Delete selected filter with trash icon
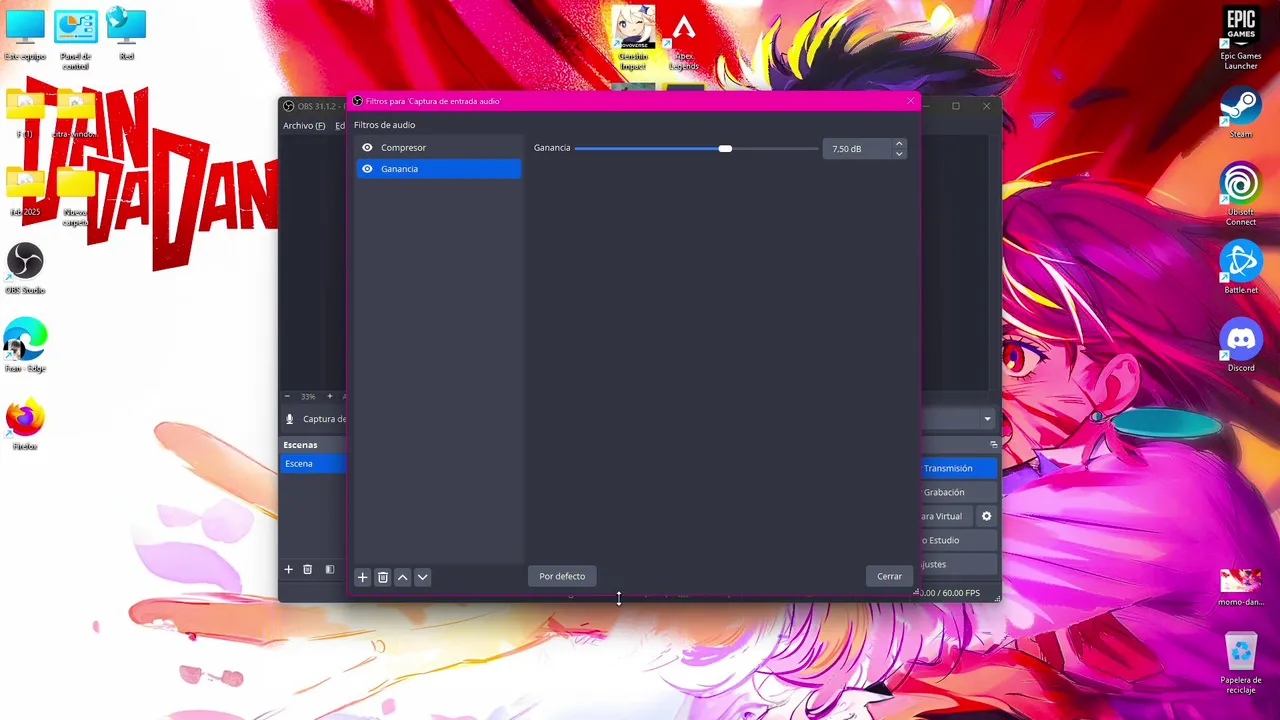The width and height of the screenshot is (1280, 720). 383,577
